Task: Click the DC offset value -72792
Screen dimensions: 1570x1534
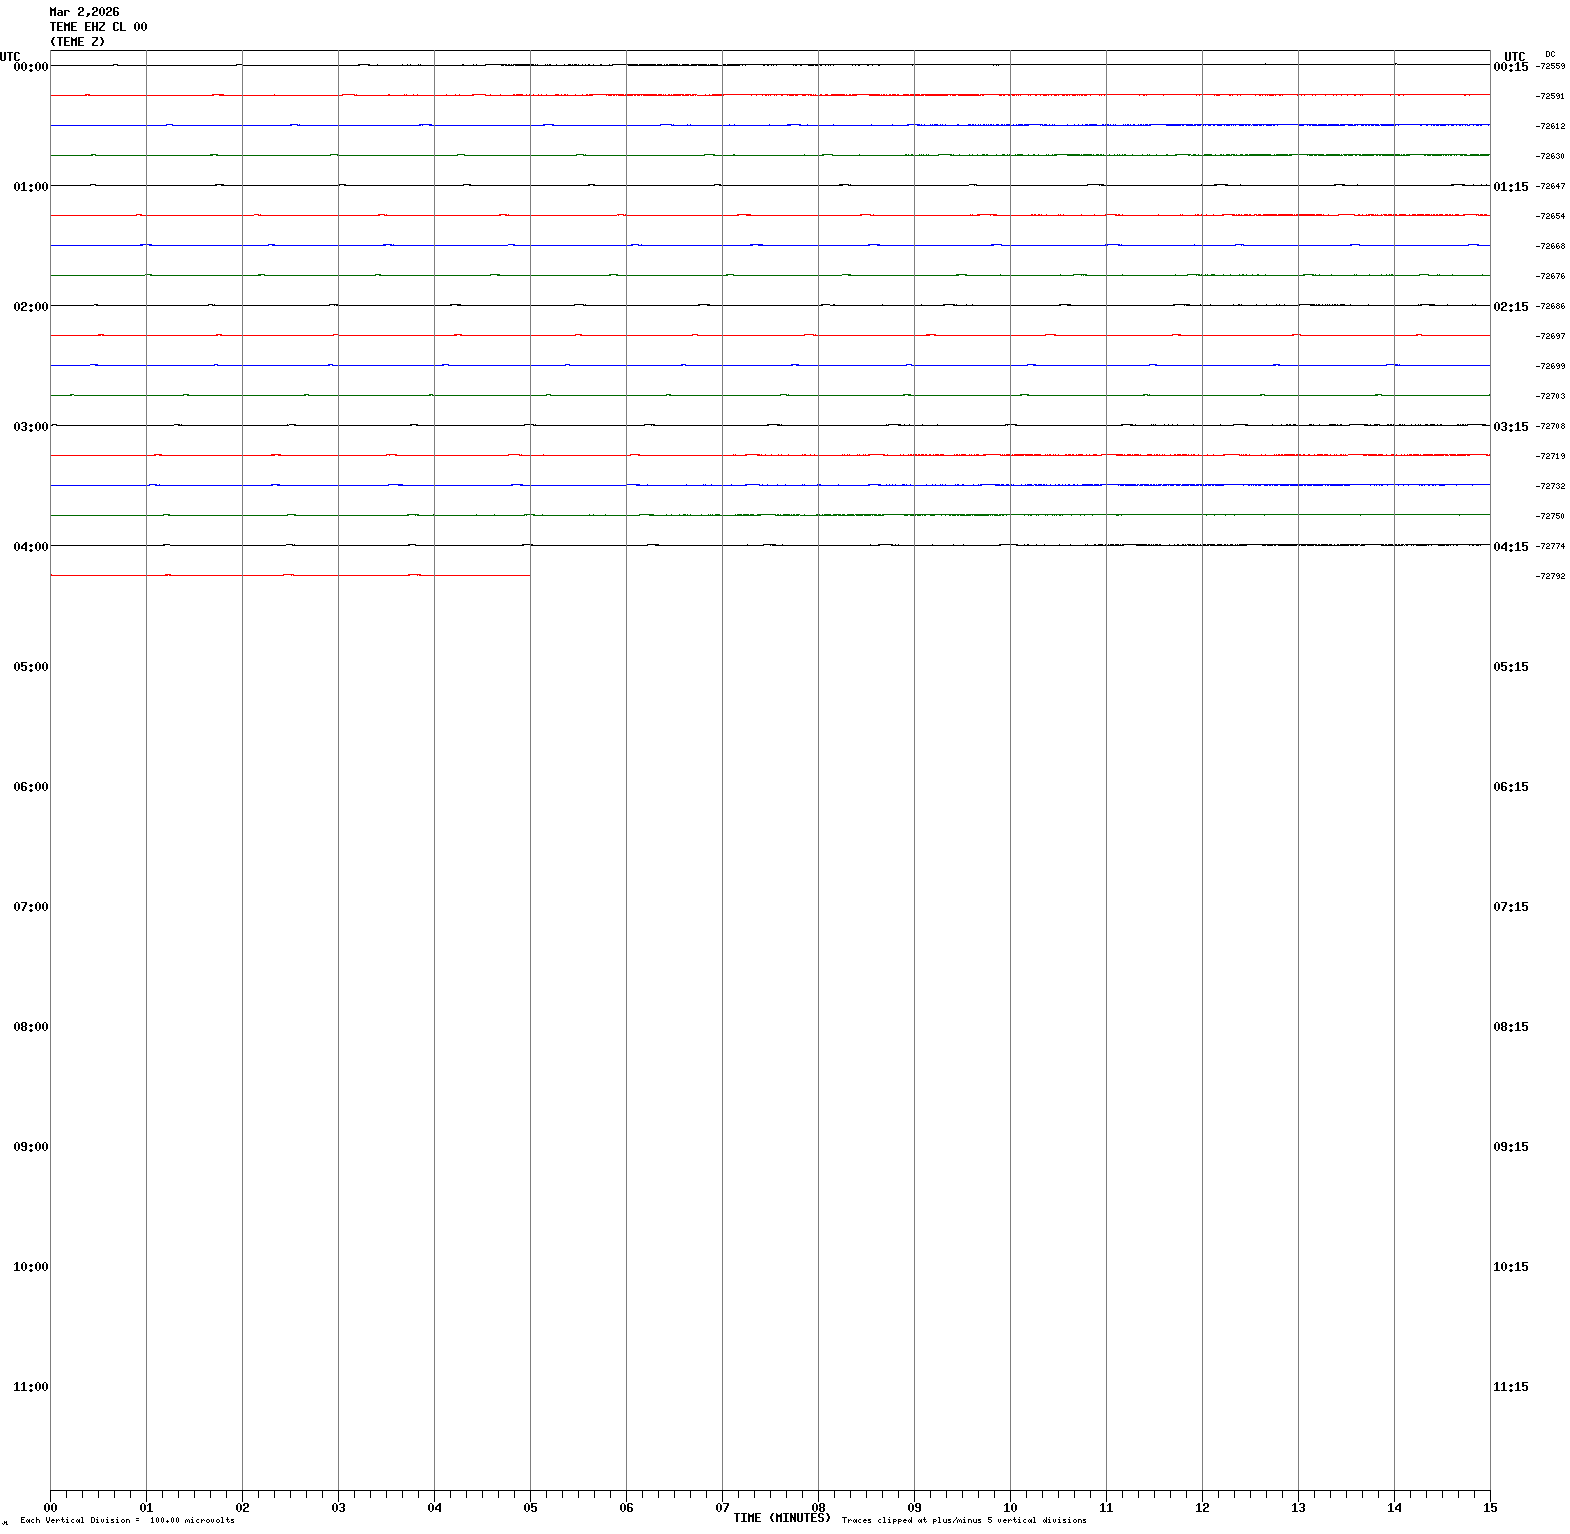Action: click(x=1550, y=577)
